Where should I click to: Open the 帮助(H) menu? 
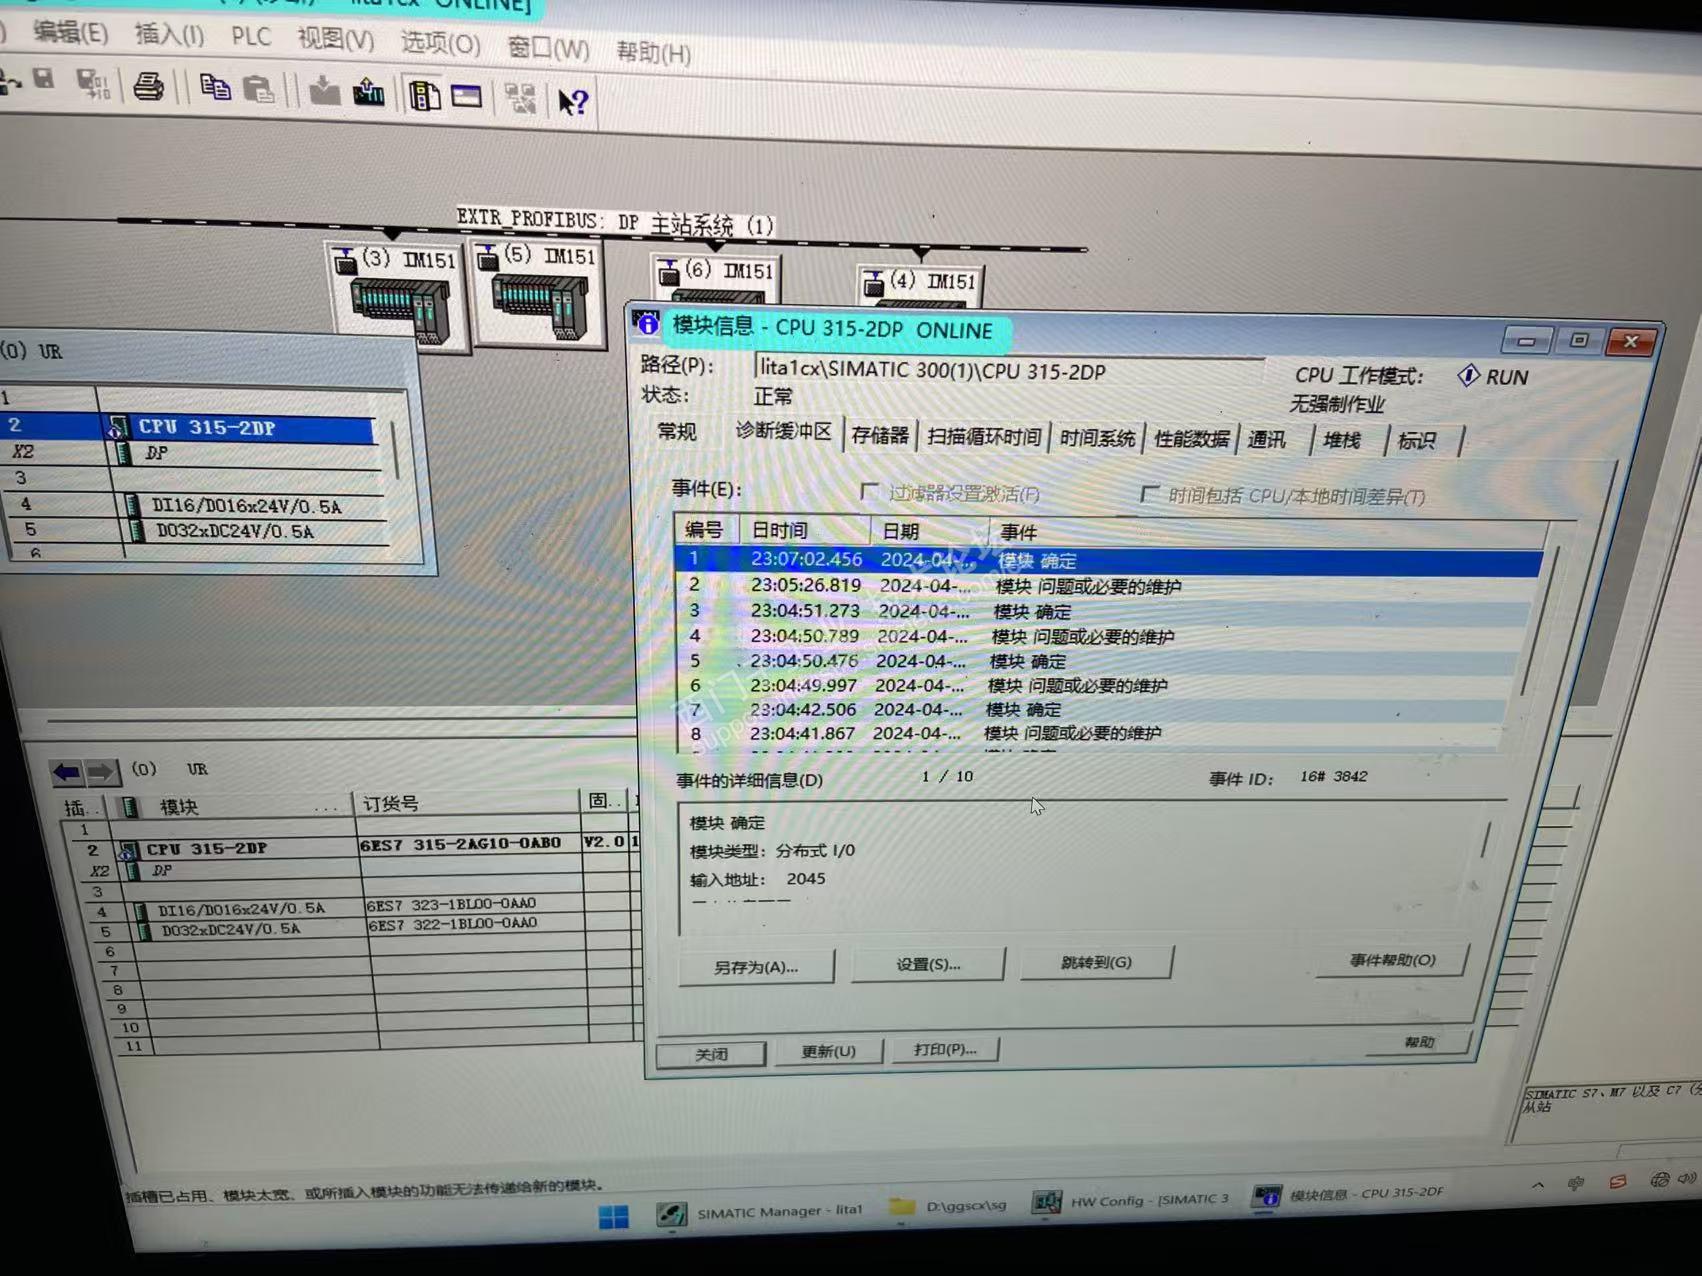point(653,52)
